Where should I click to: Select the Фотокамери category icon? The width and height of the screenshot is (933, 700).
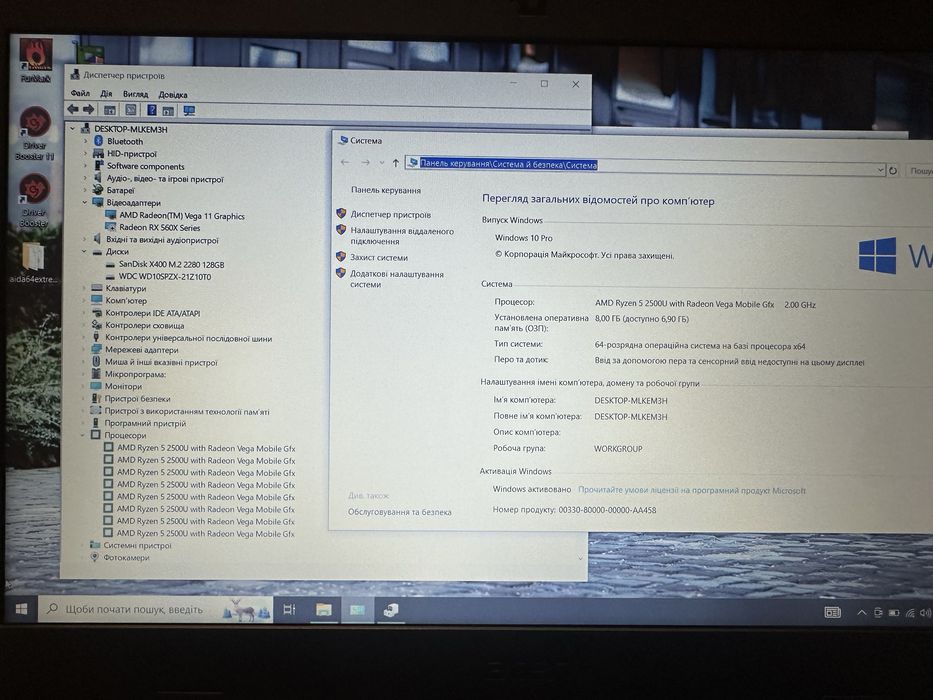click(94, 557)
